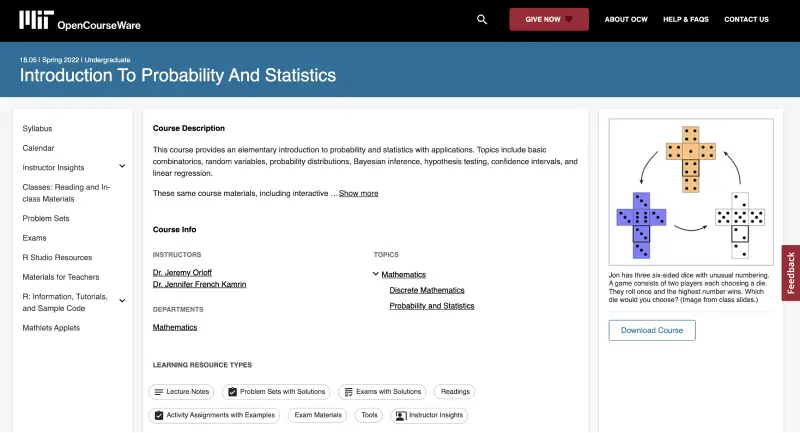Click the dice course image thumbnail
Screen dimensions: 800x433
[691, 192]
